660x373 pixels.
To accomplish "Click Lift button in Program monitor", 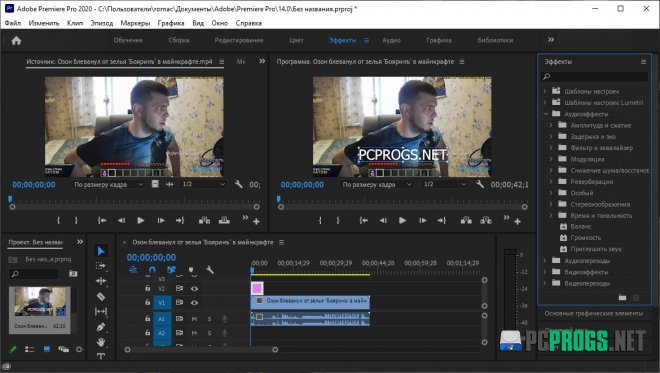I will 466,220.
